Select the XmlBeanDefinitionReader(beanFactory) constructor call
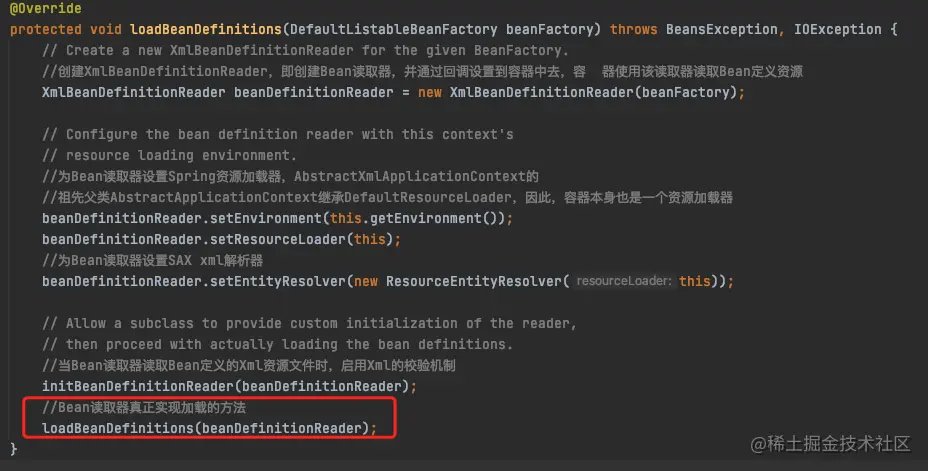The width and height of the screenshot is (928, 471). click(x=593, y=92)
